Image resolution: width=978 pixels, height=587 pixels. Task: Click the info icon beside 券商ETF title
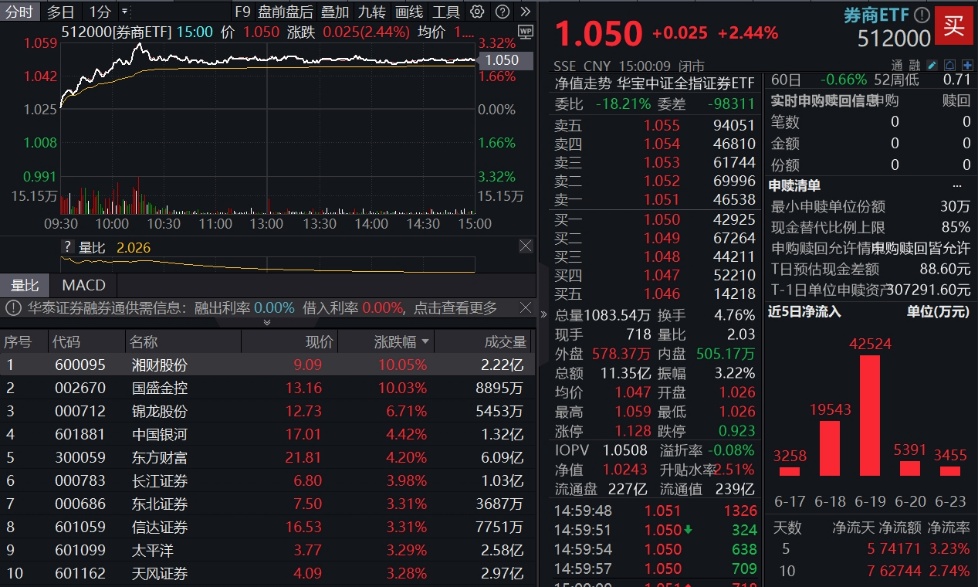921,15
